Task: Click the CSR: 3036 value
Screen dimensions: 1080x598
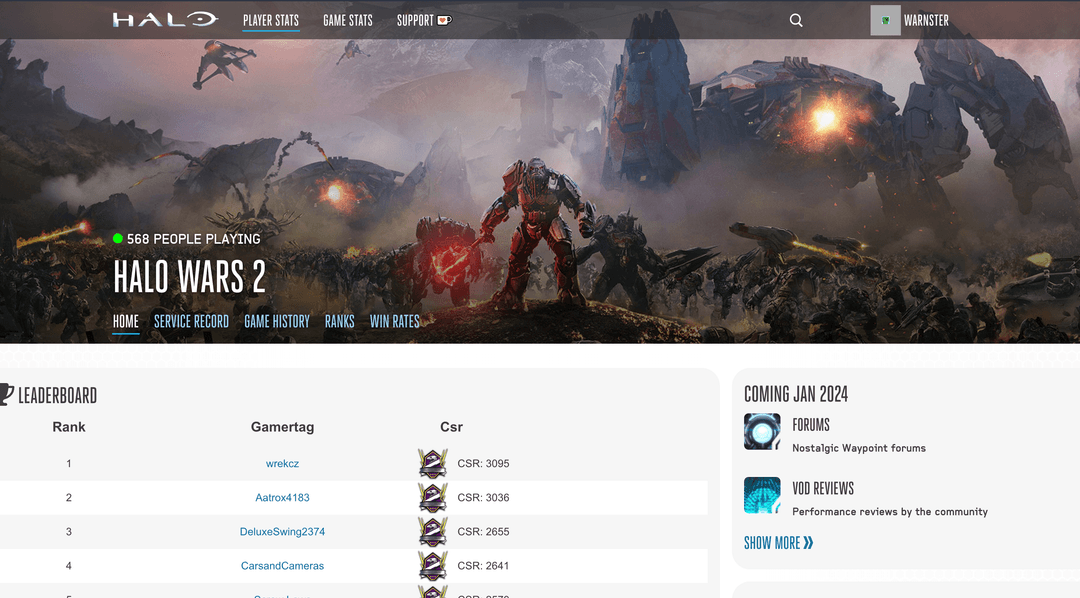Action: point(484,497)
